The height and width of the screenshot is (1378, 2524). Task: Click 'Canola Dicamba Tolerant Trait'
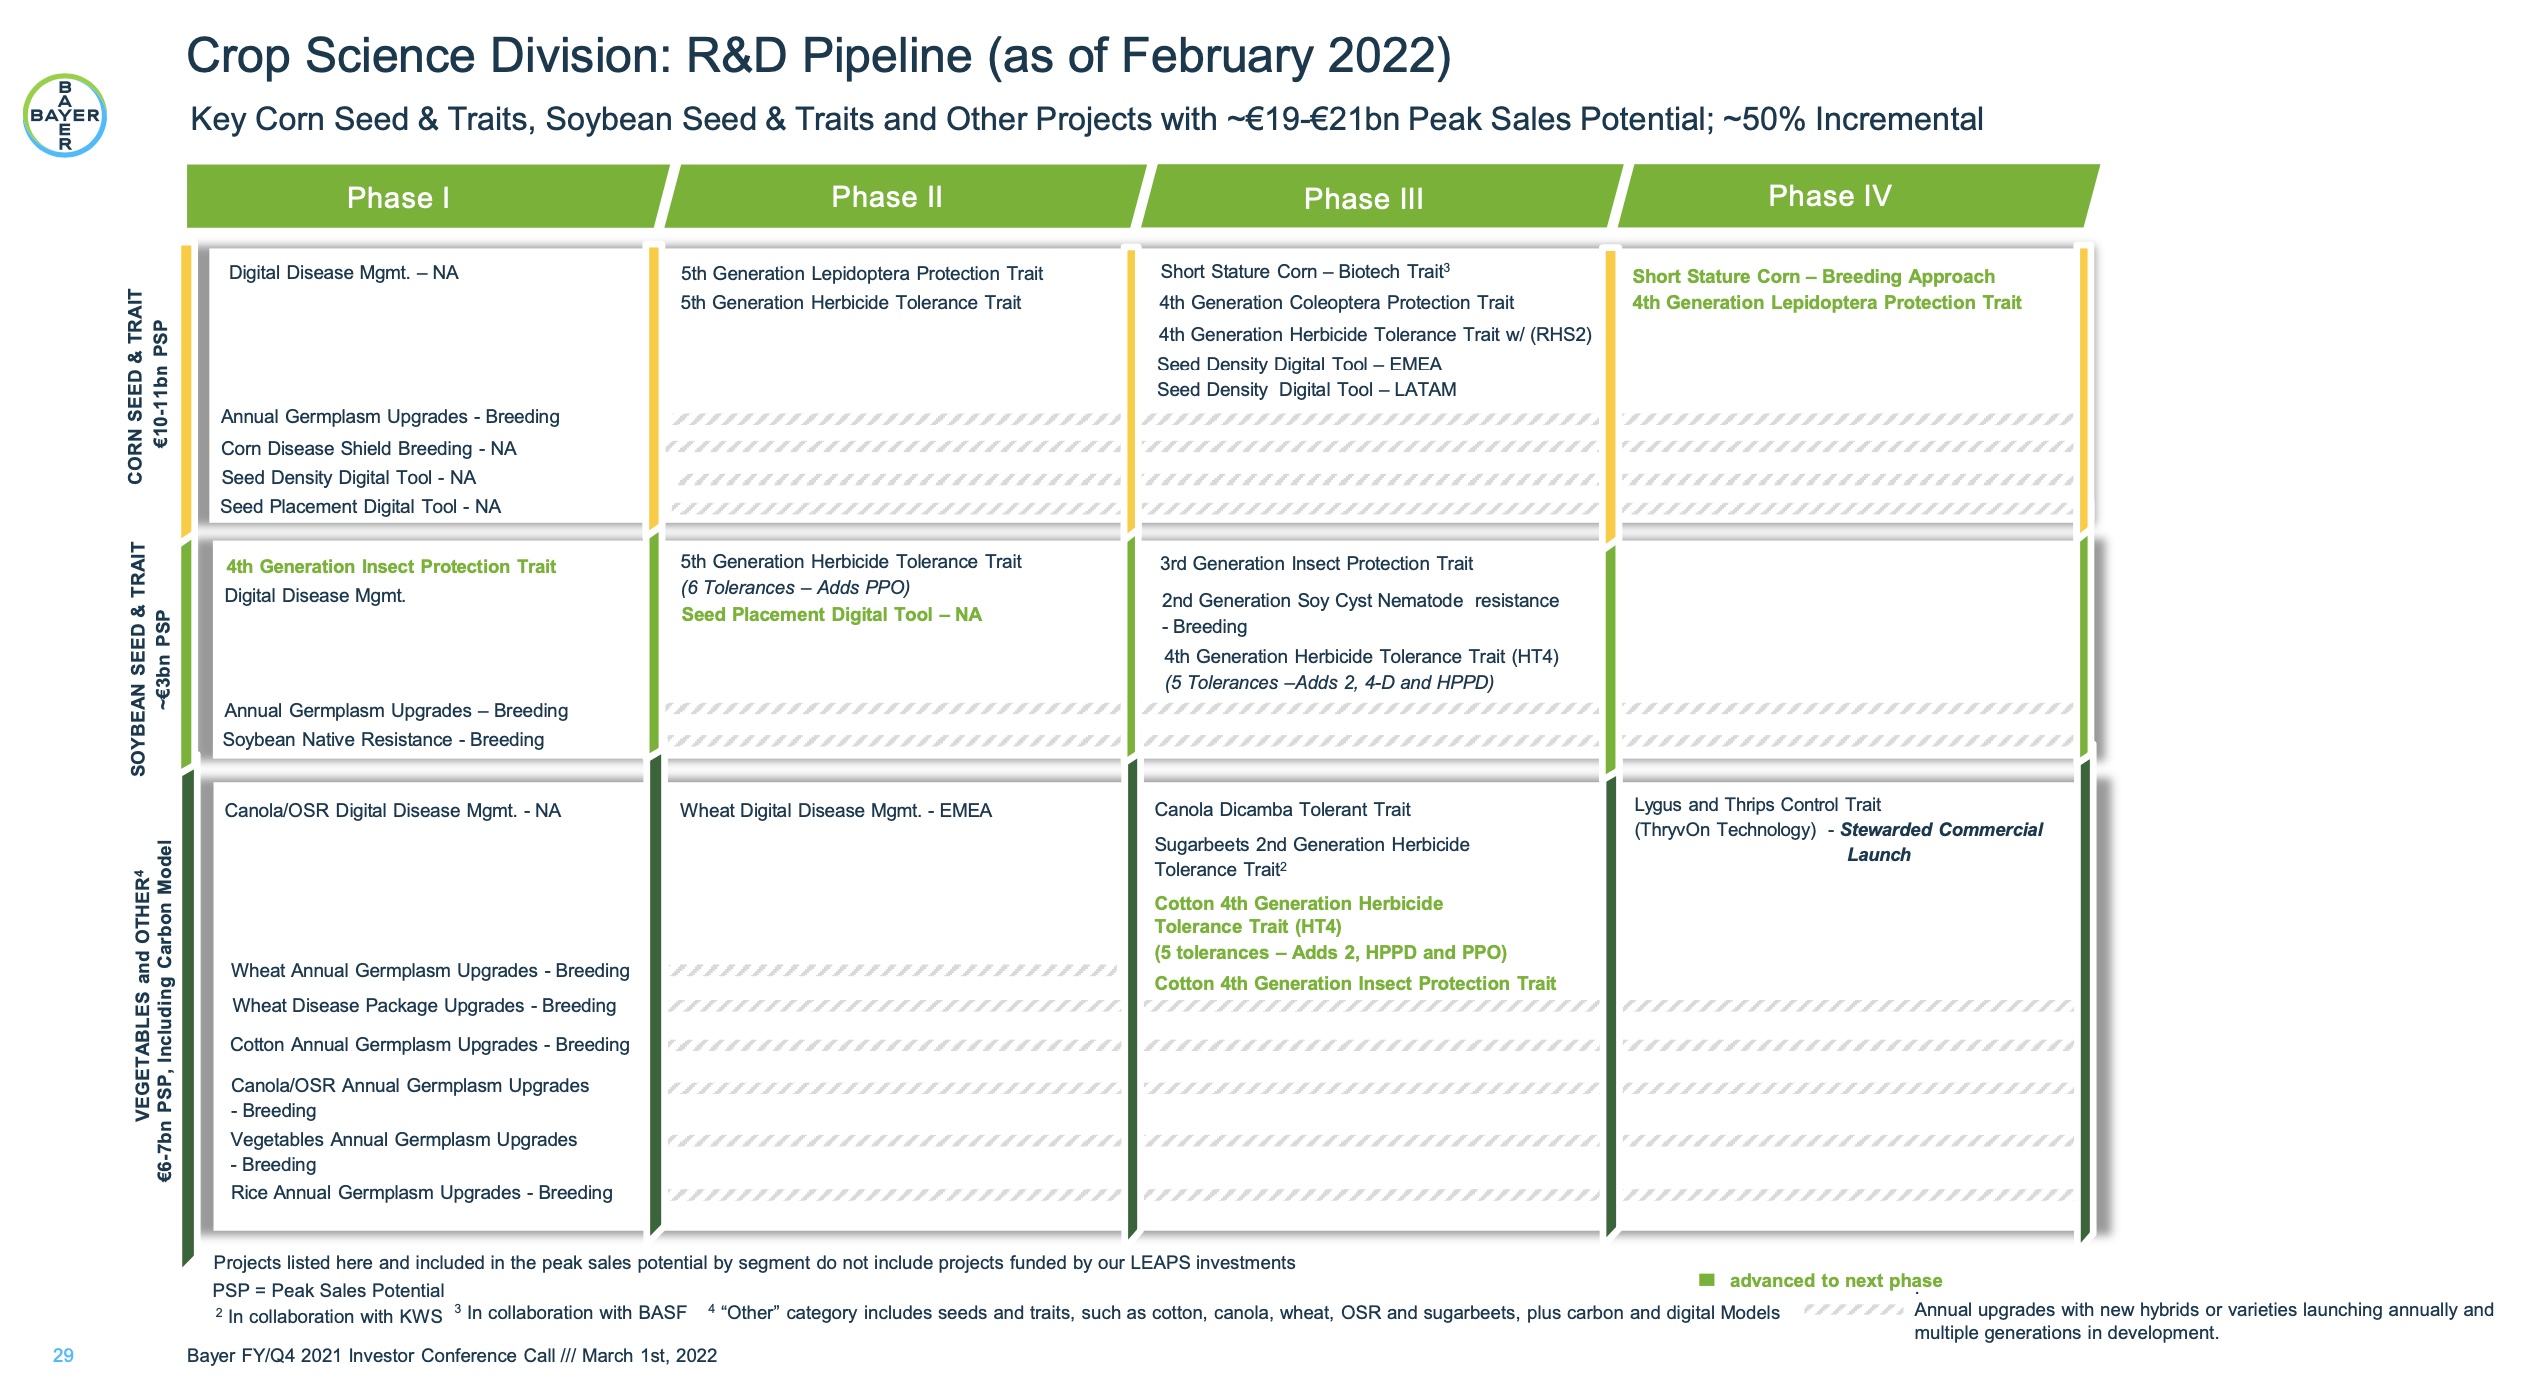(x=1282, y=809)
